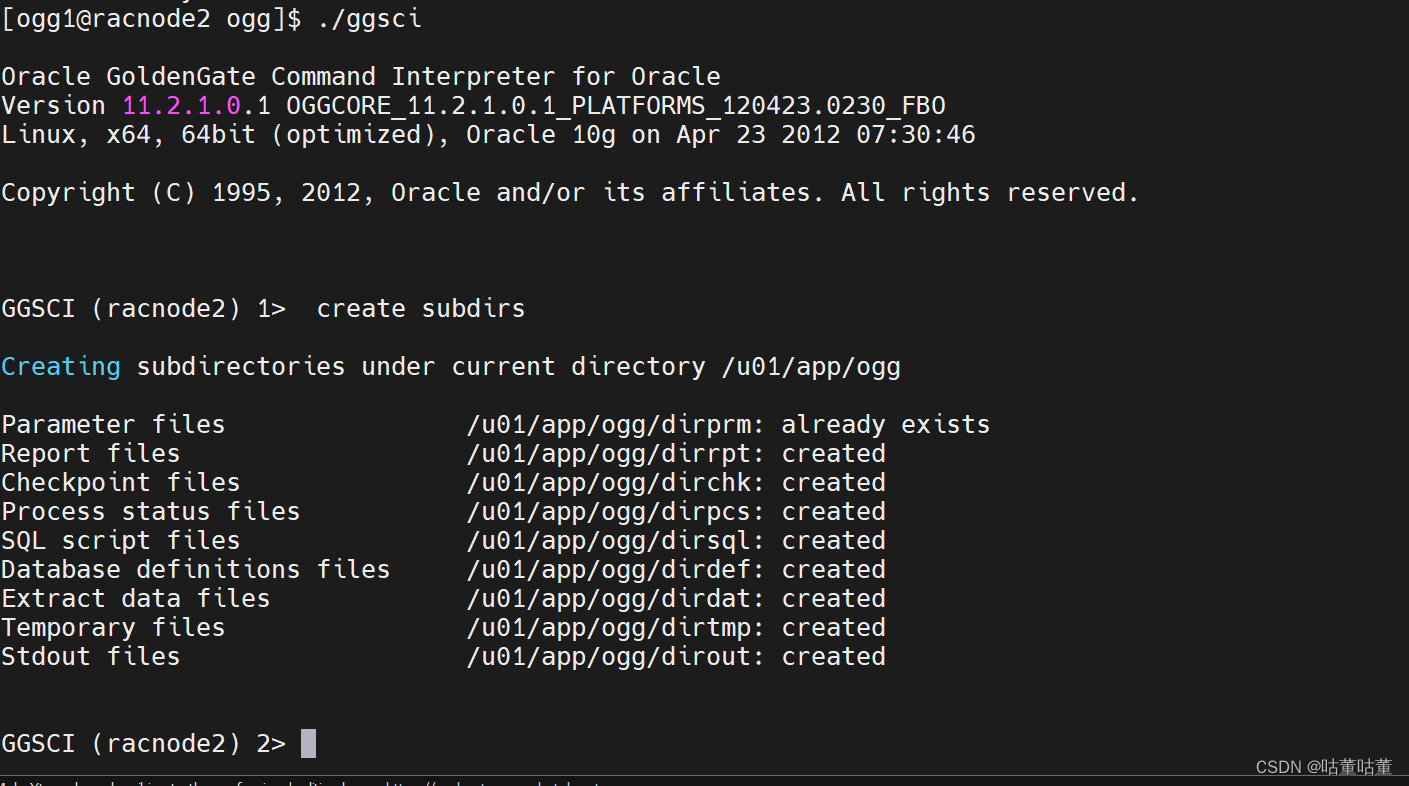Click the blinking cursor at GGSCI prompt
This screenshot has width=1409, height=786.
pyautogui.click(x=307, y=743)
